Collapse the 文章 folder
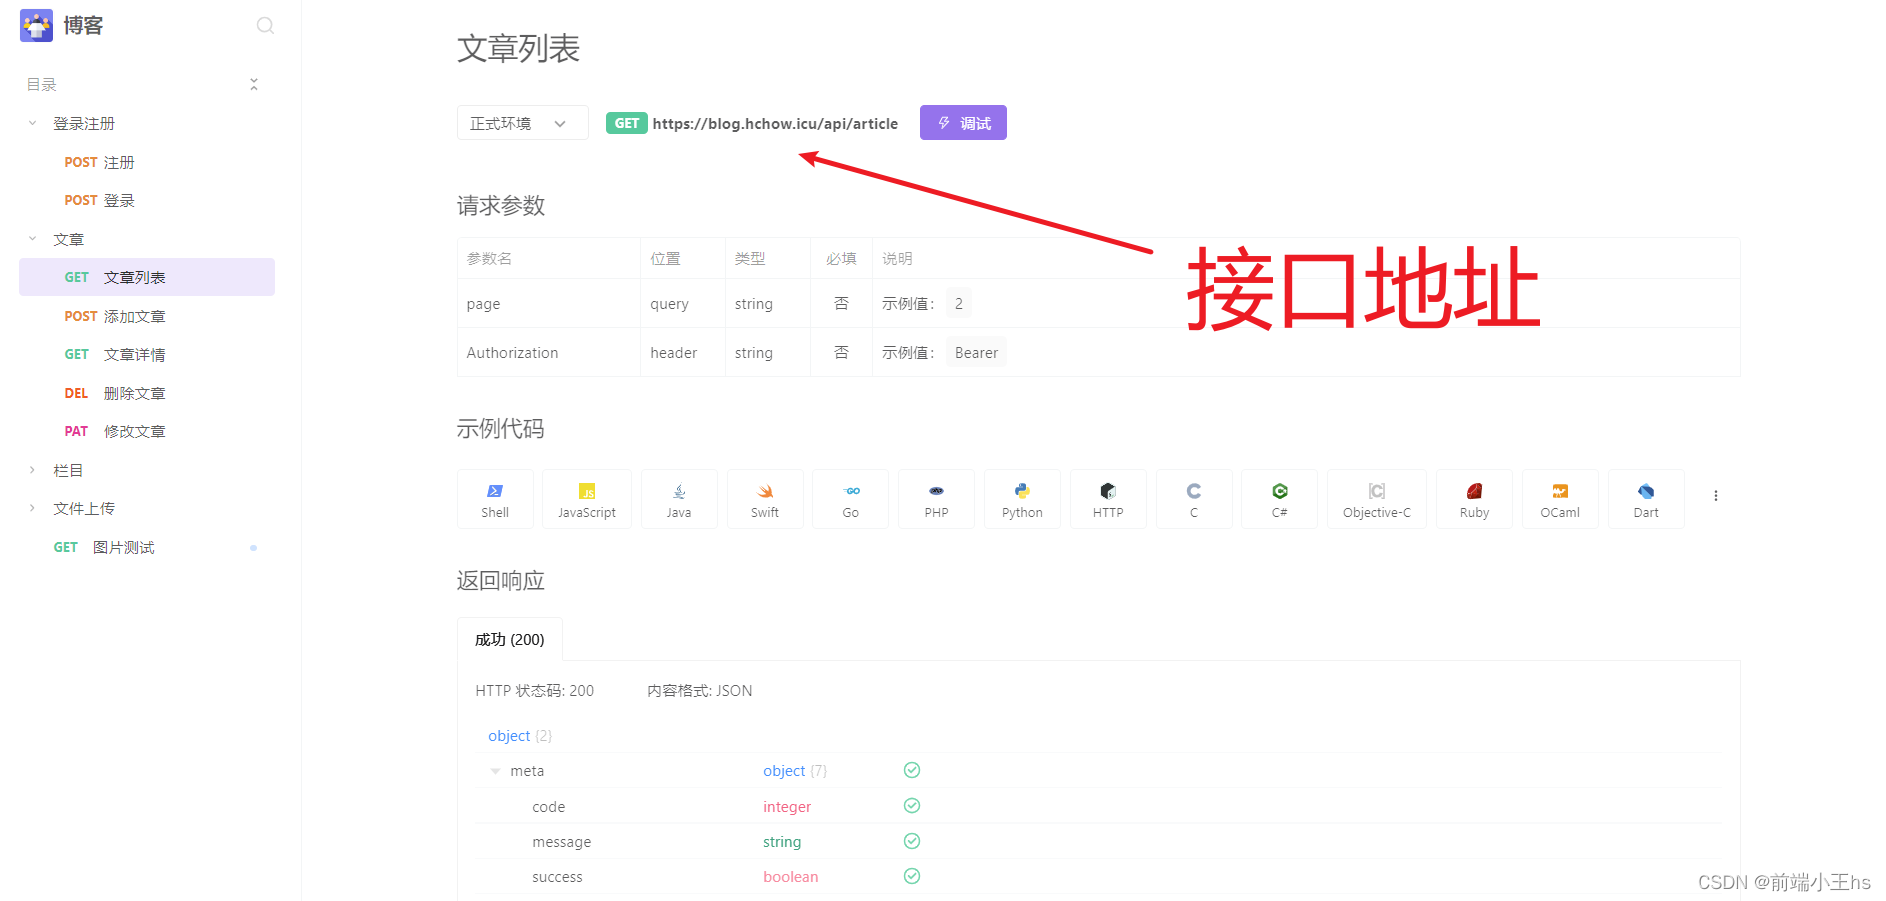 (32, 239)
